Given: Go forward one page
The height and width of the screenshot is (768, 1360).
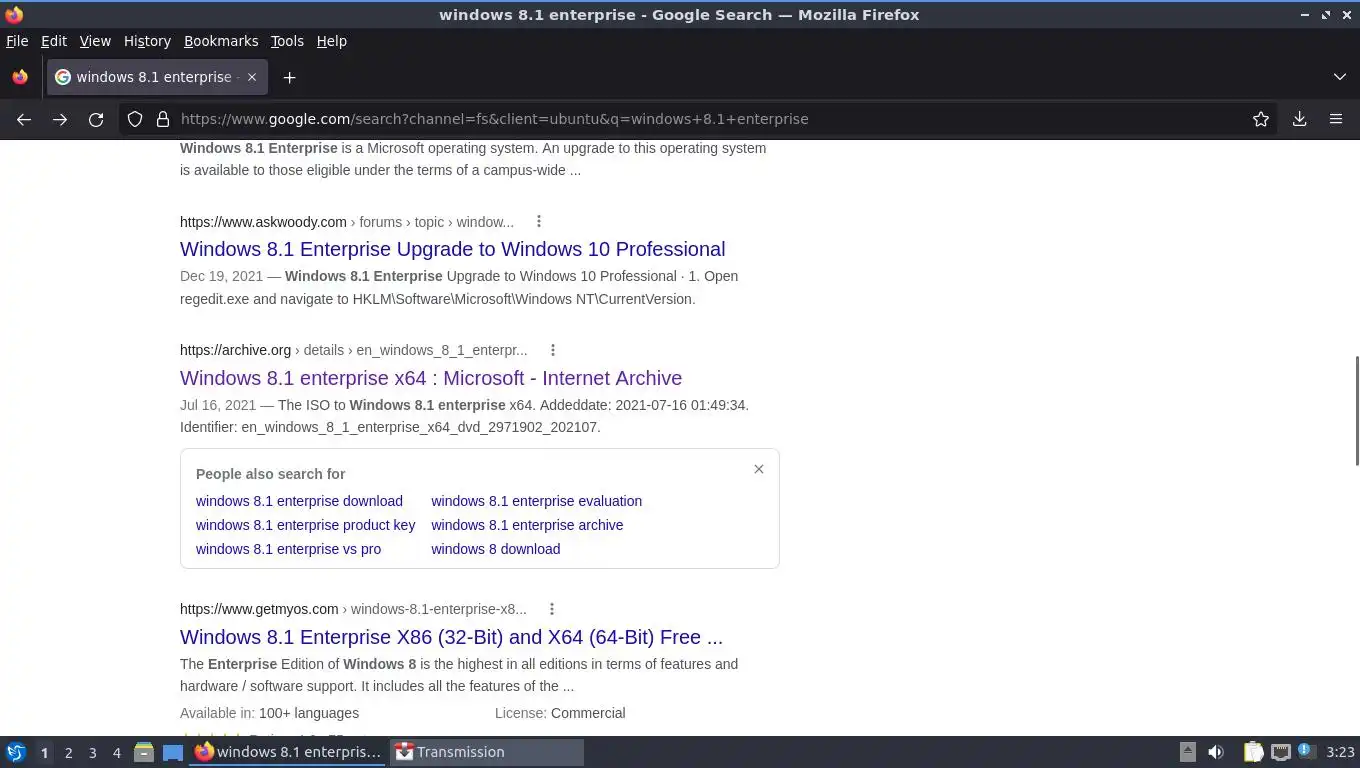Looking at the screenshot, I should (60, 119).
